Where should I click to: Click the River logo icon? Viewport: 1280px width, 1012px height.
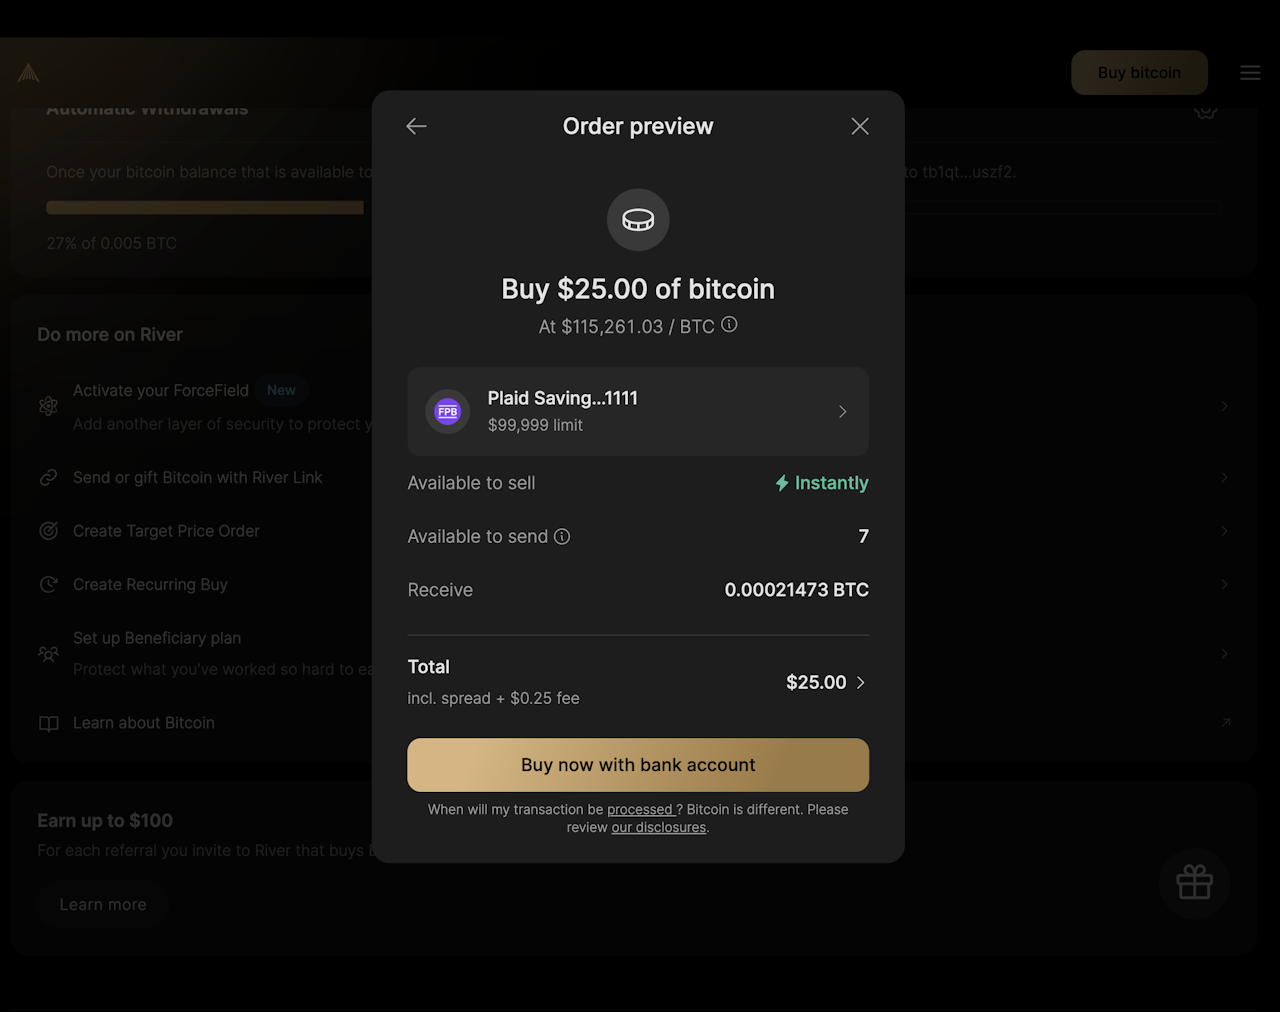point(28,73)
